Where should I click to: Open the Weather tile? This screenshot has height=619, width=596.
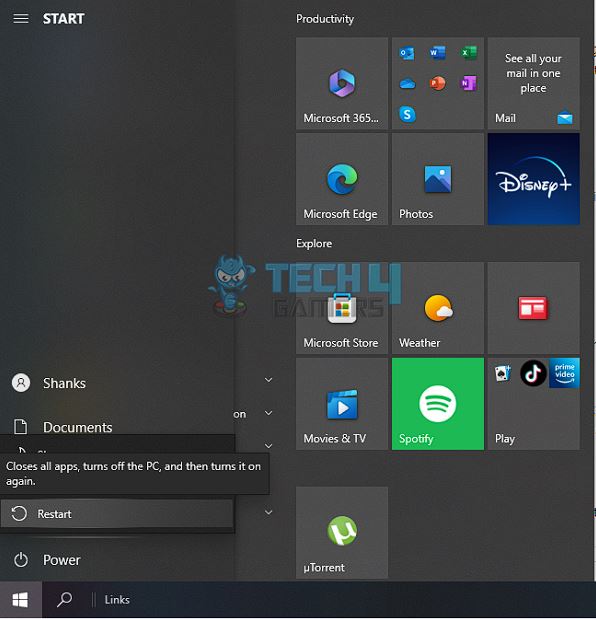[x=438, y=308]
